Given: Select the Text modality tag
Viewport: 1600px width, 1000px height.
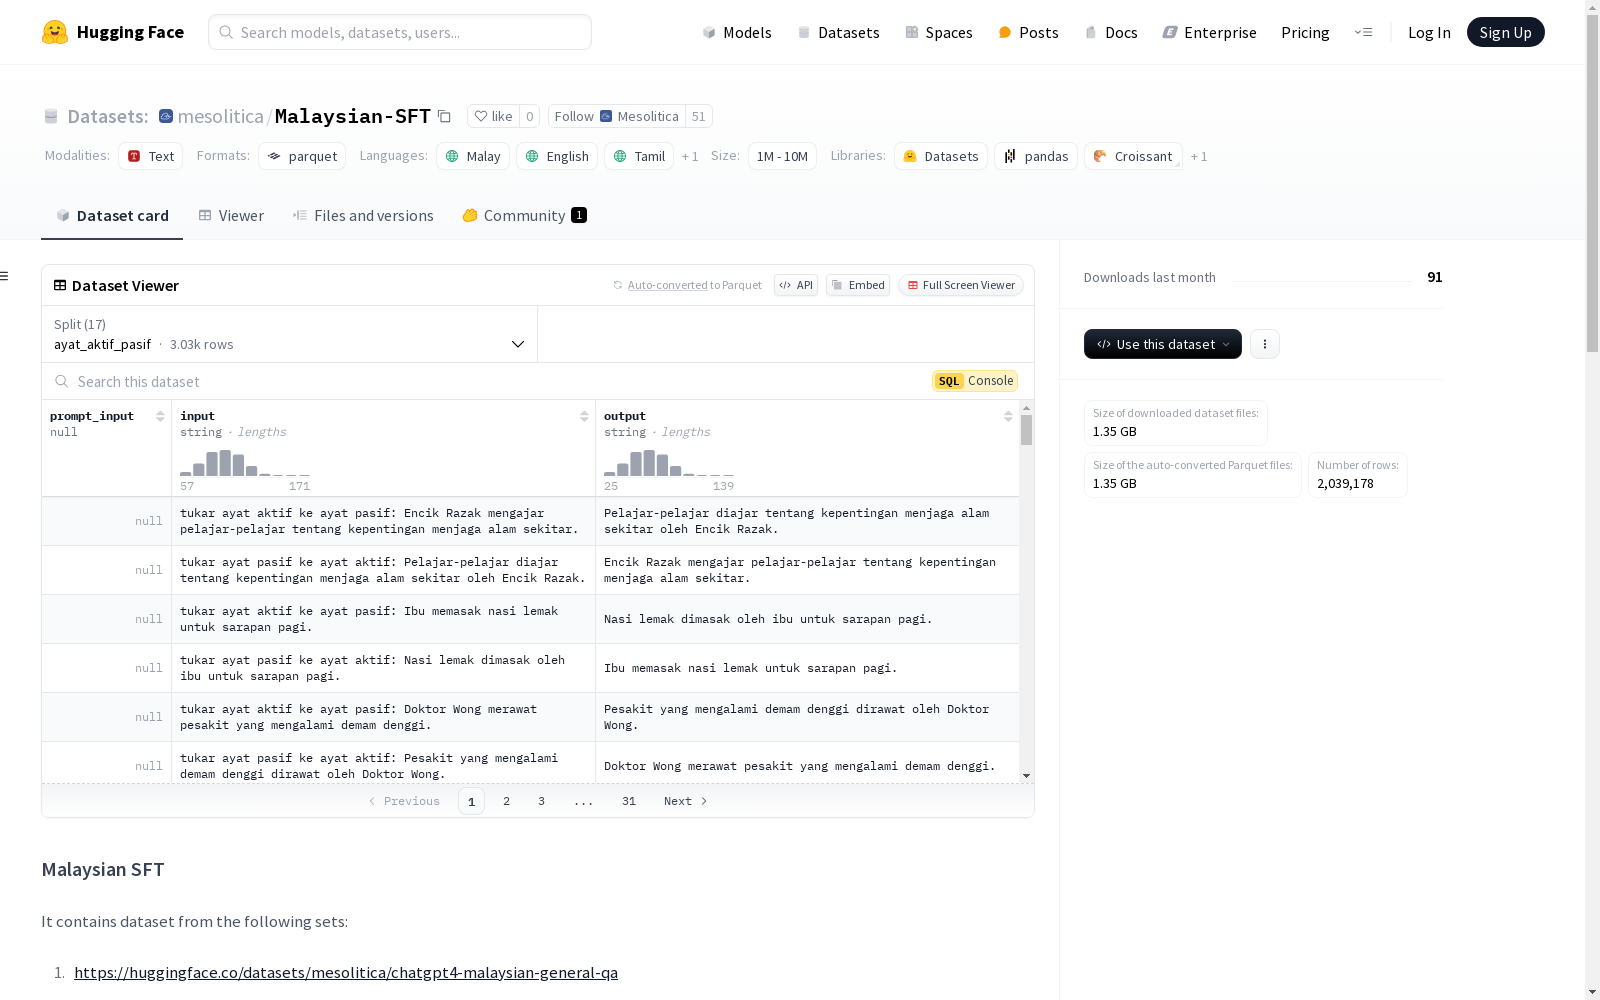Looking at the screenshot, I should 151,156.
